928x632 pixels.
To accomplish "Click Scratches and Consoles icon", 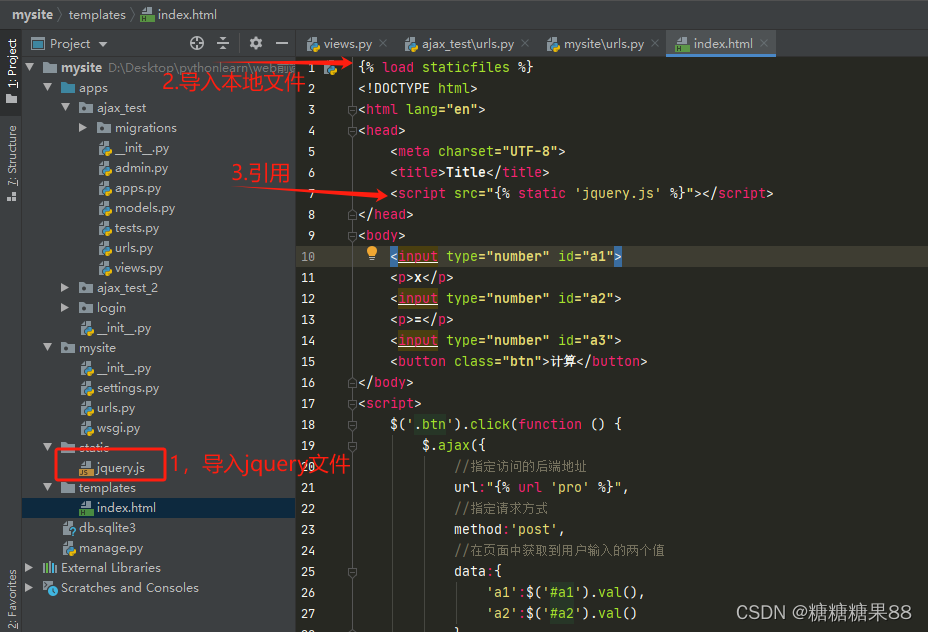I will point(50,588).
